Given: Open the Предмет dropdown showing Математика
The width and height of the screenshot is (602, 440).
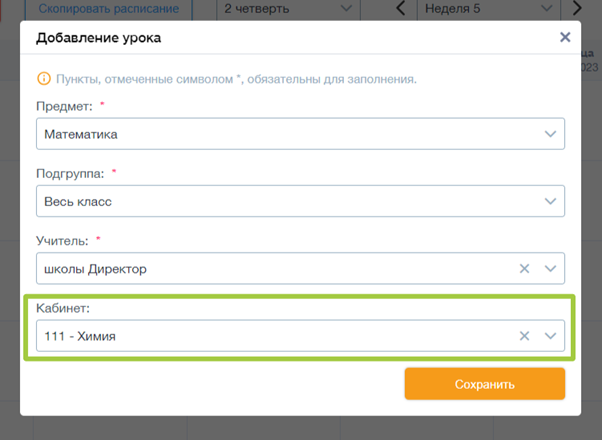Looking at the screenshot, I should tap(300, 134).
